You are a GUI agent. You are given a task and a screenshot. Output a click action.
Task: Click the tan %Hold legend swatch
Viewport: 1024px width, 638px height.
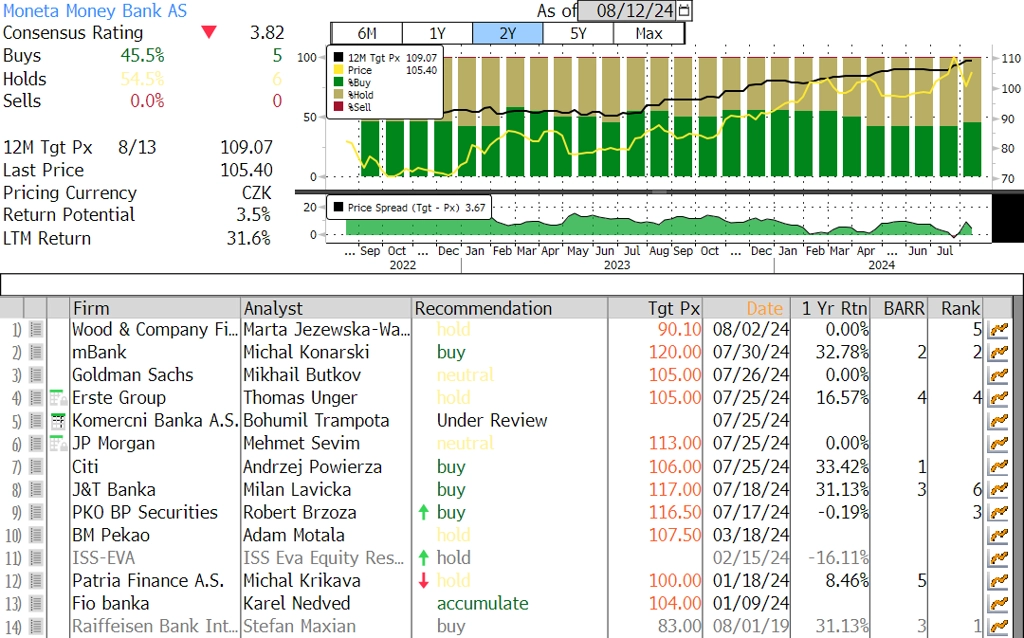(x=338, y=95)
